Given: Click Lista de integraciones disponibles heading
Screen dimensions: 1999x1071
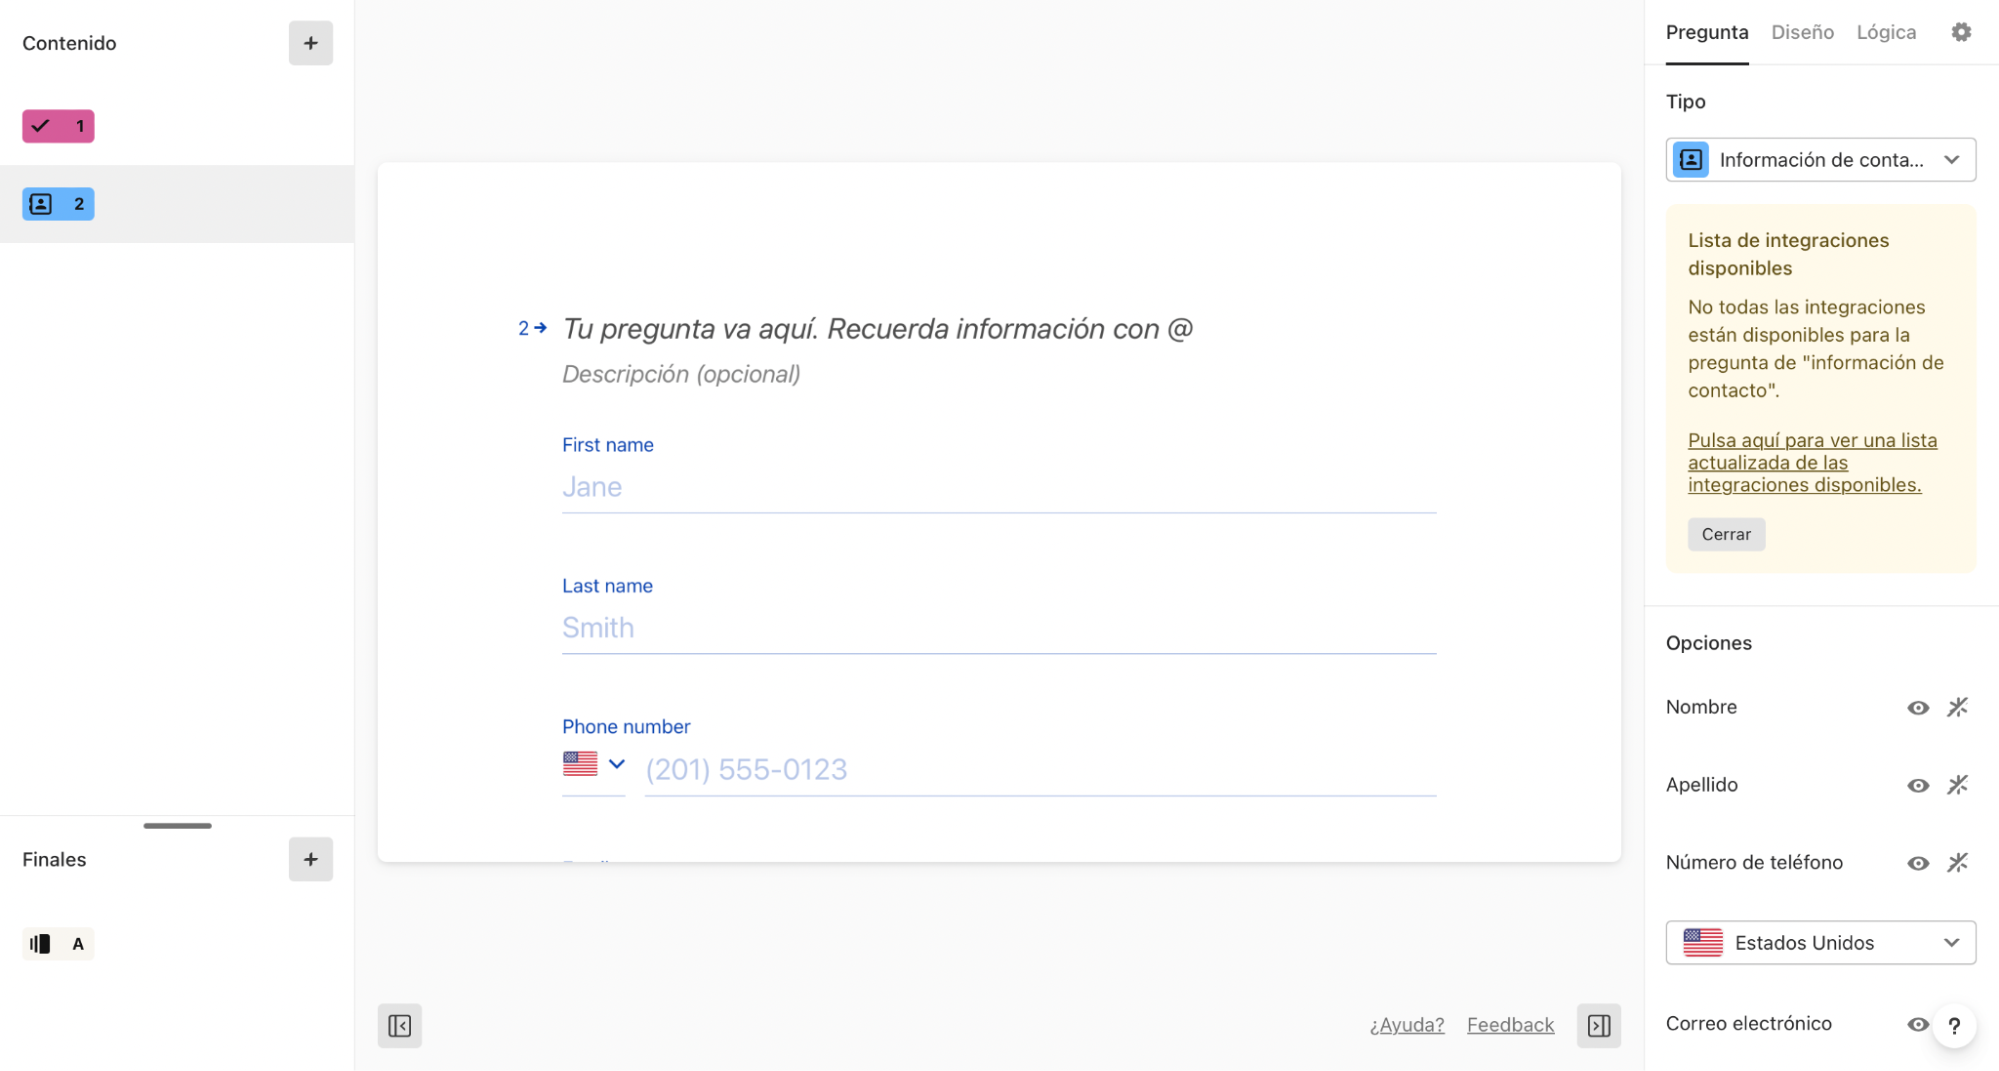Looking at the screenshot, I should (x=1788, y=254).
